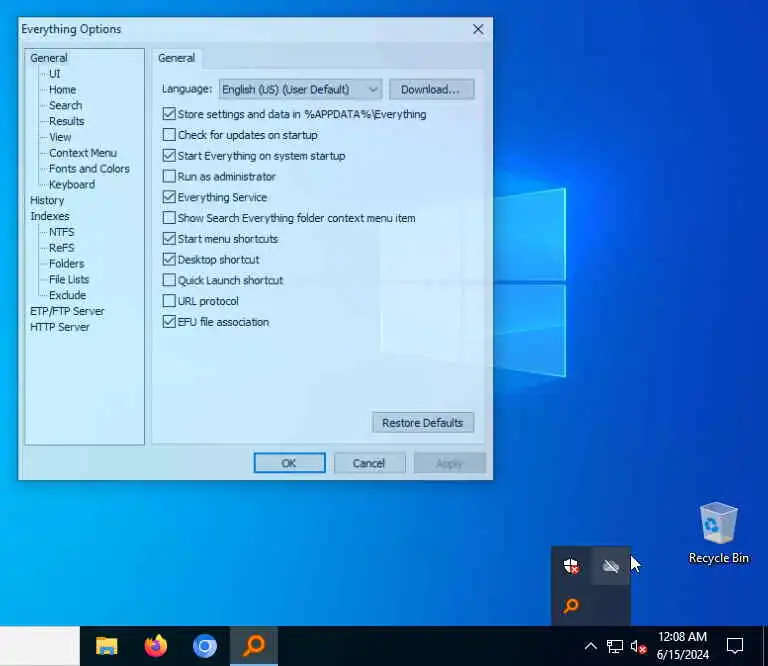Open Chromium browser from the taskbar
The image size is (768, 666).
point(205,646)
